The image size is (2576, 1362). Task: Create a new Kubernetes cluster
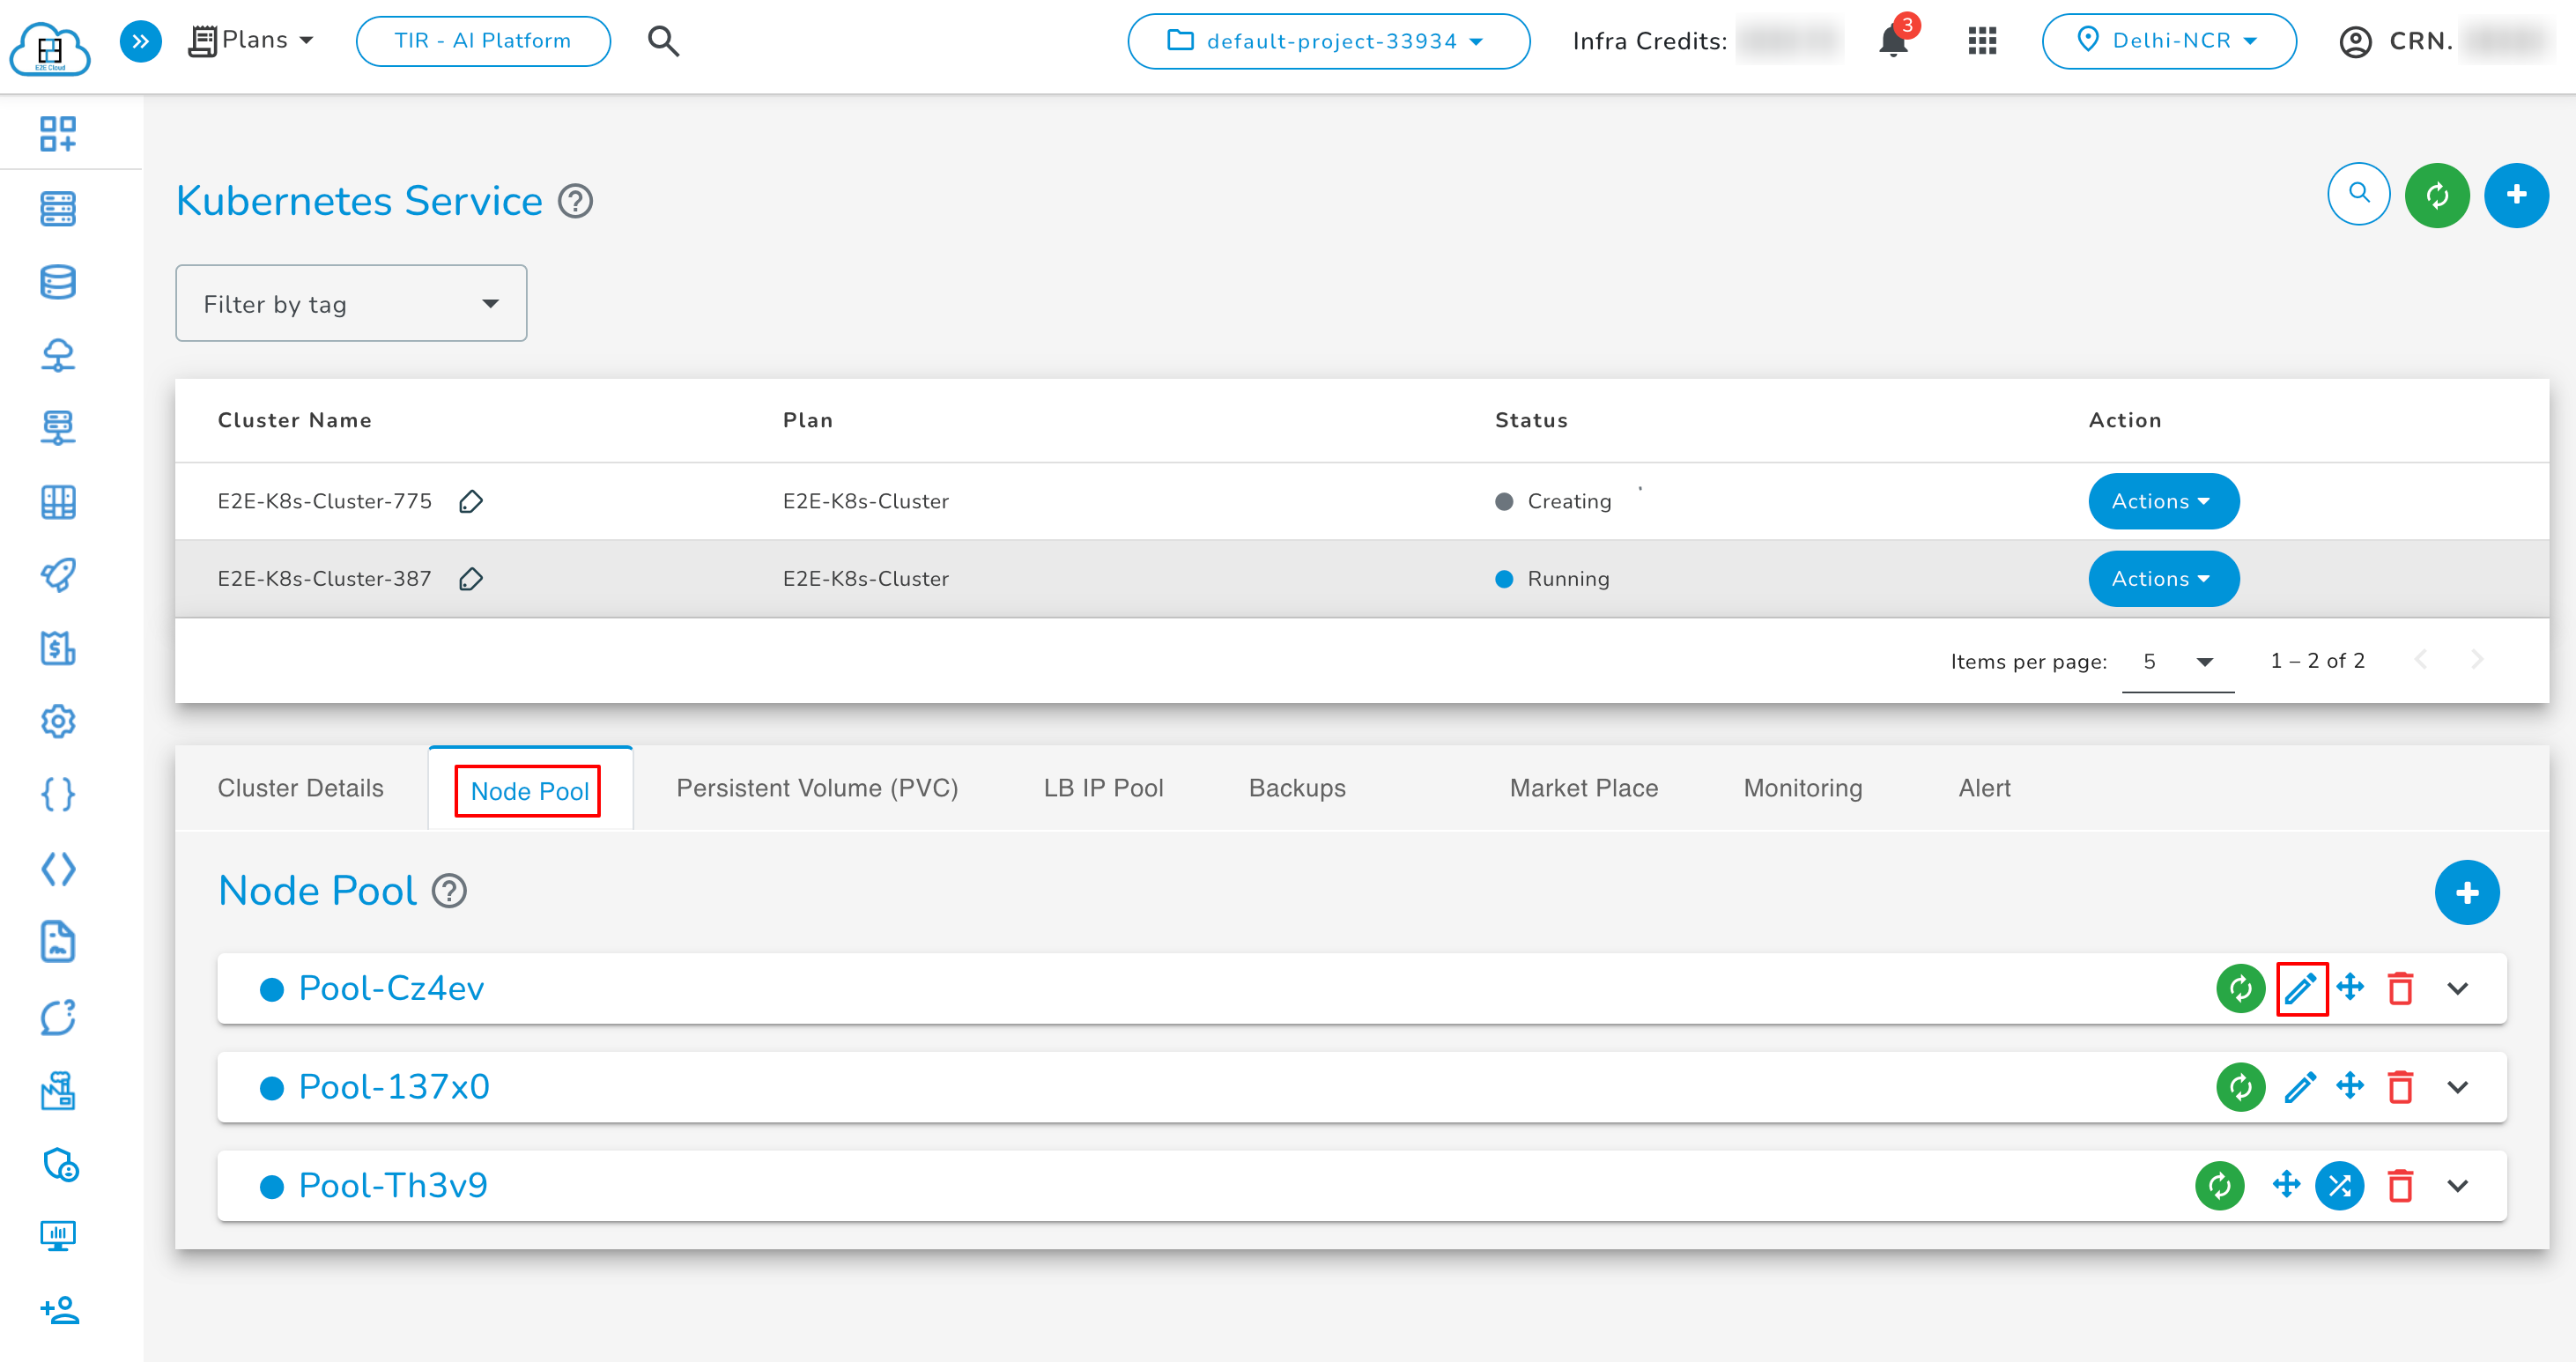pyautogui.click(x=2516, y=195)
